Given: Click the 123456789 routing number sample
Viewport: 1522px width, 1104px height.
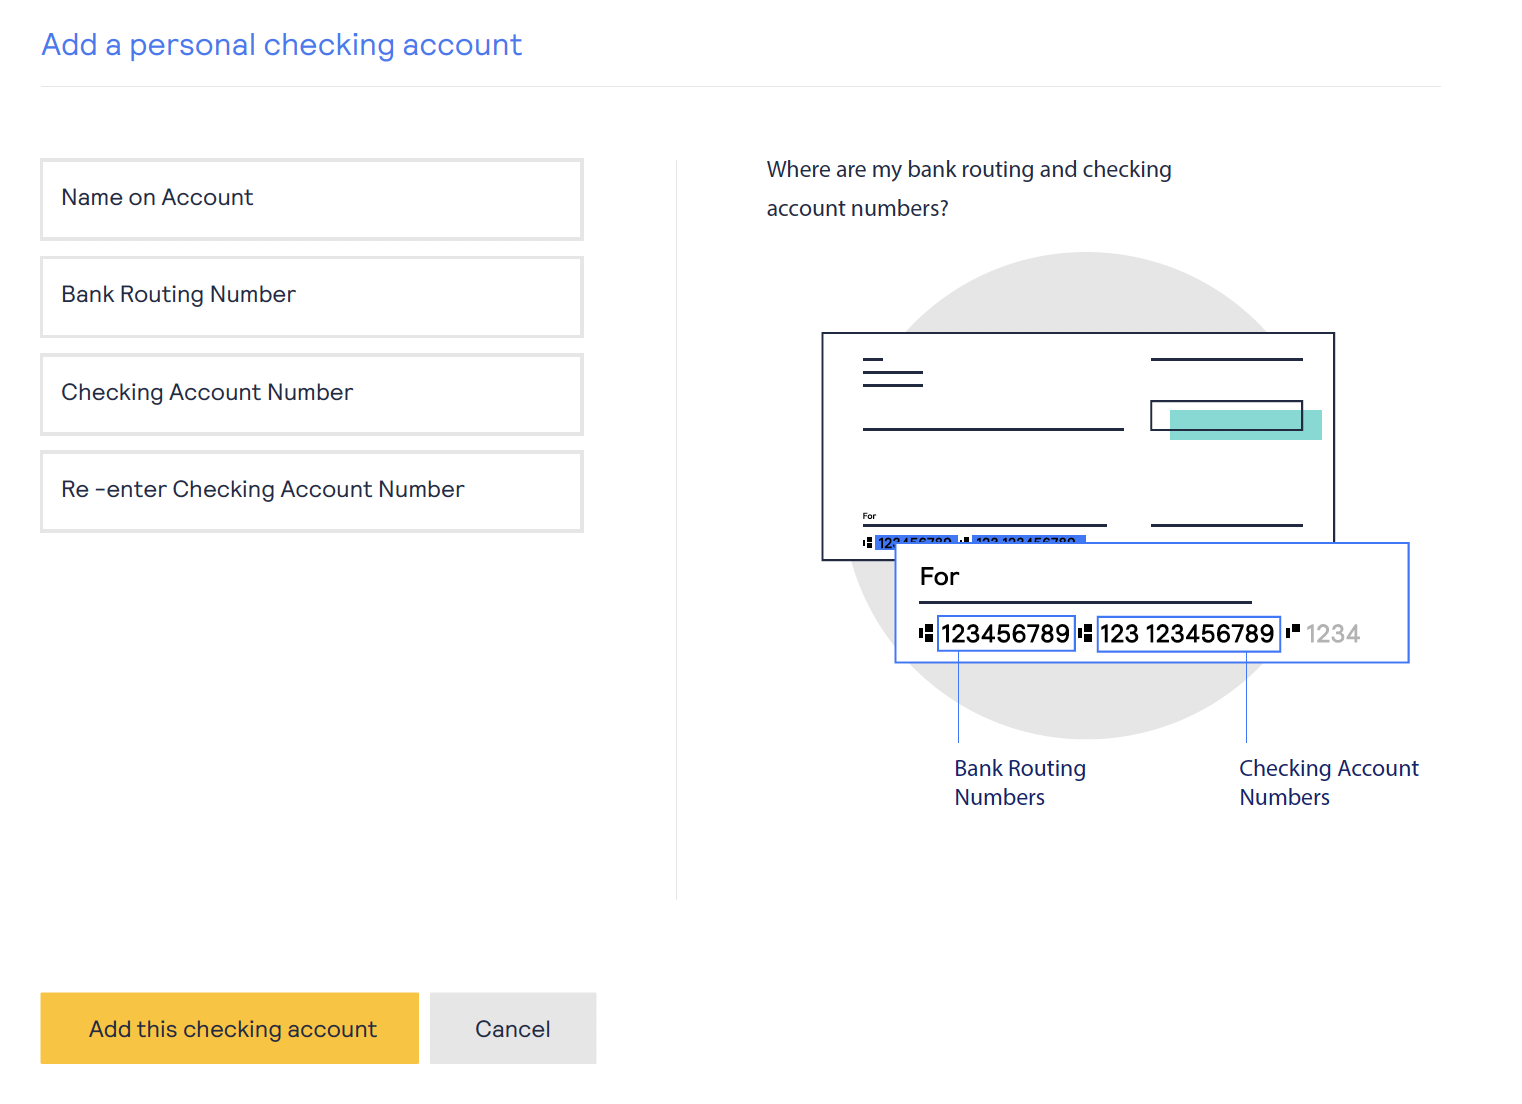Looking at the screenshot, I should 1006,634.
